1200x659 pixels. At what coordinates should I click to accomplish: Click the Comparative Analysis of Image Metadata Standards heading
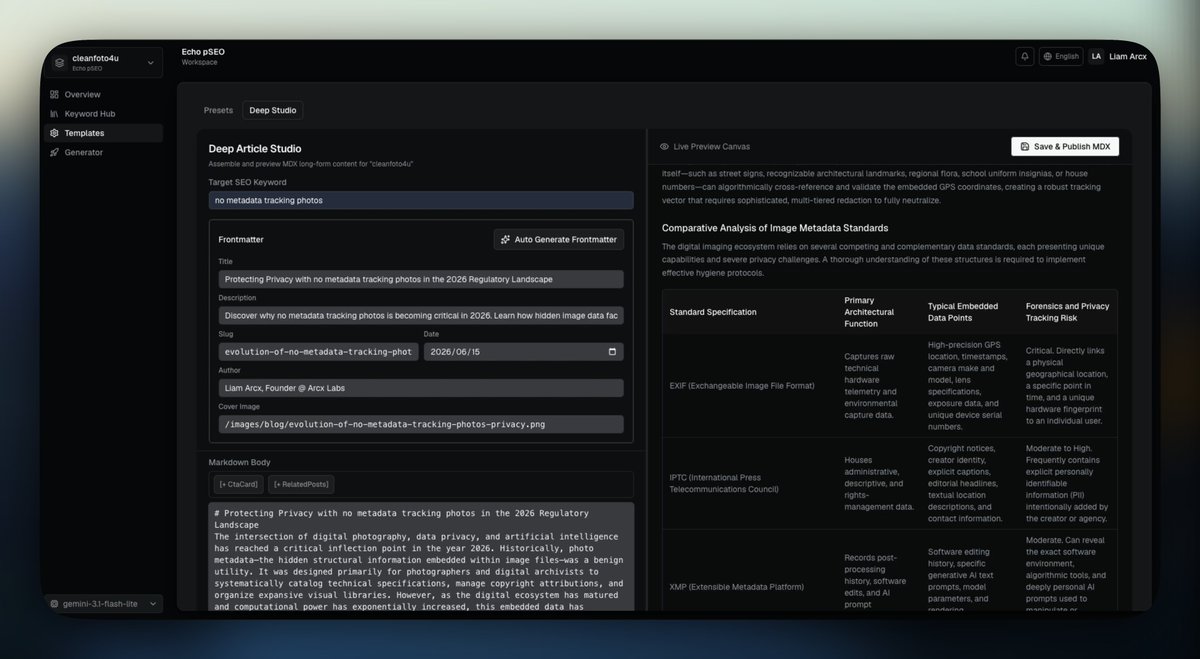click(775, 228)
